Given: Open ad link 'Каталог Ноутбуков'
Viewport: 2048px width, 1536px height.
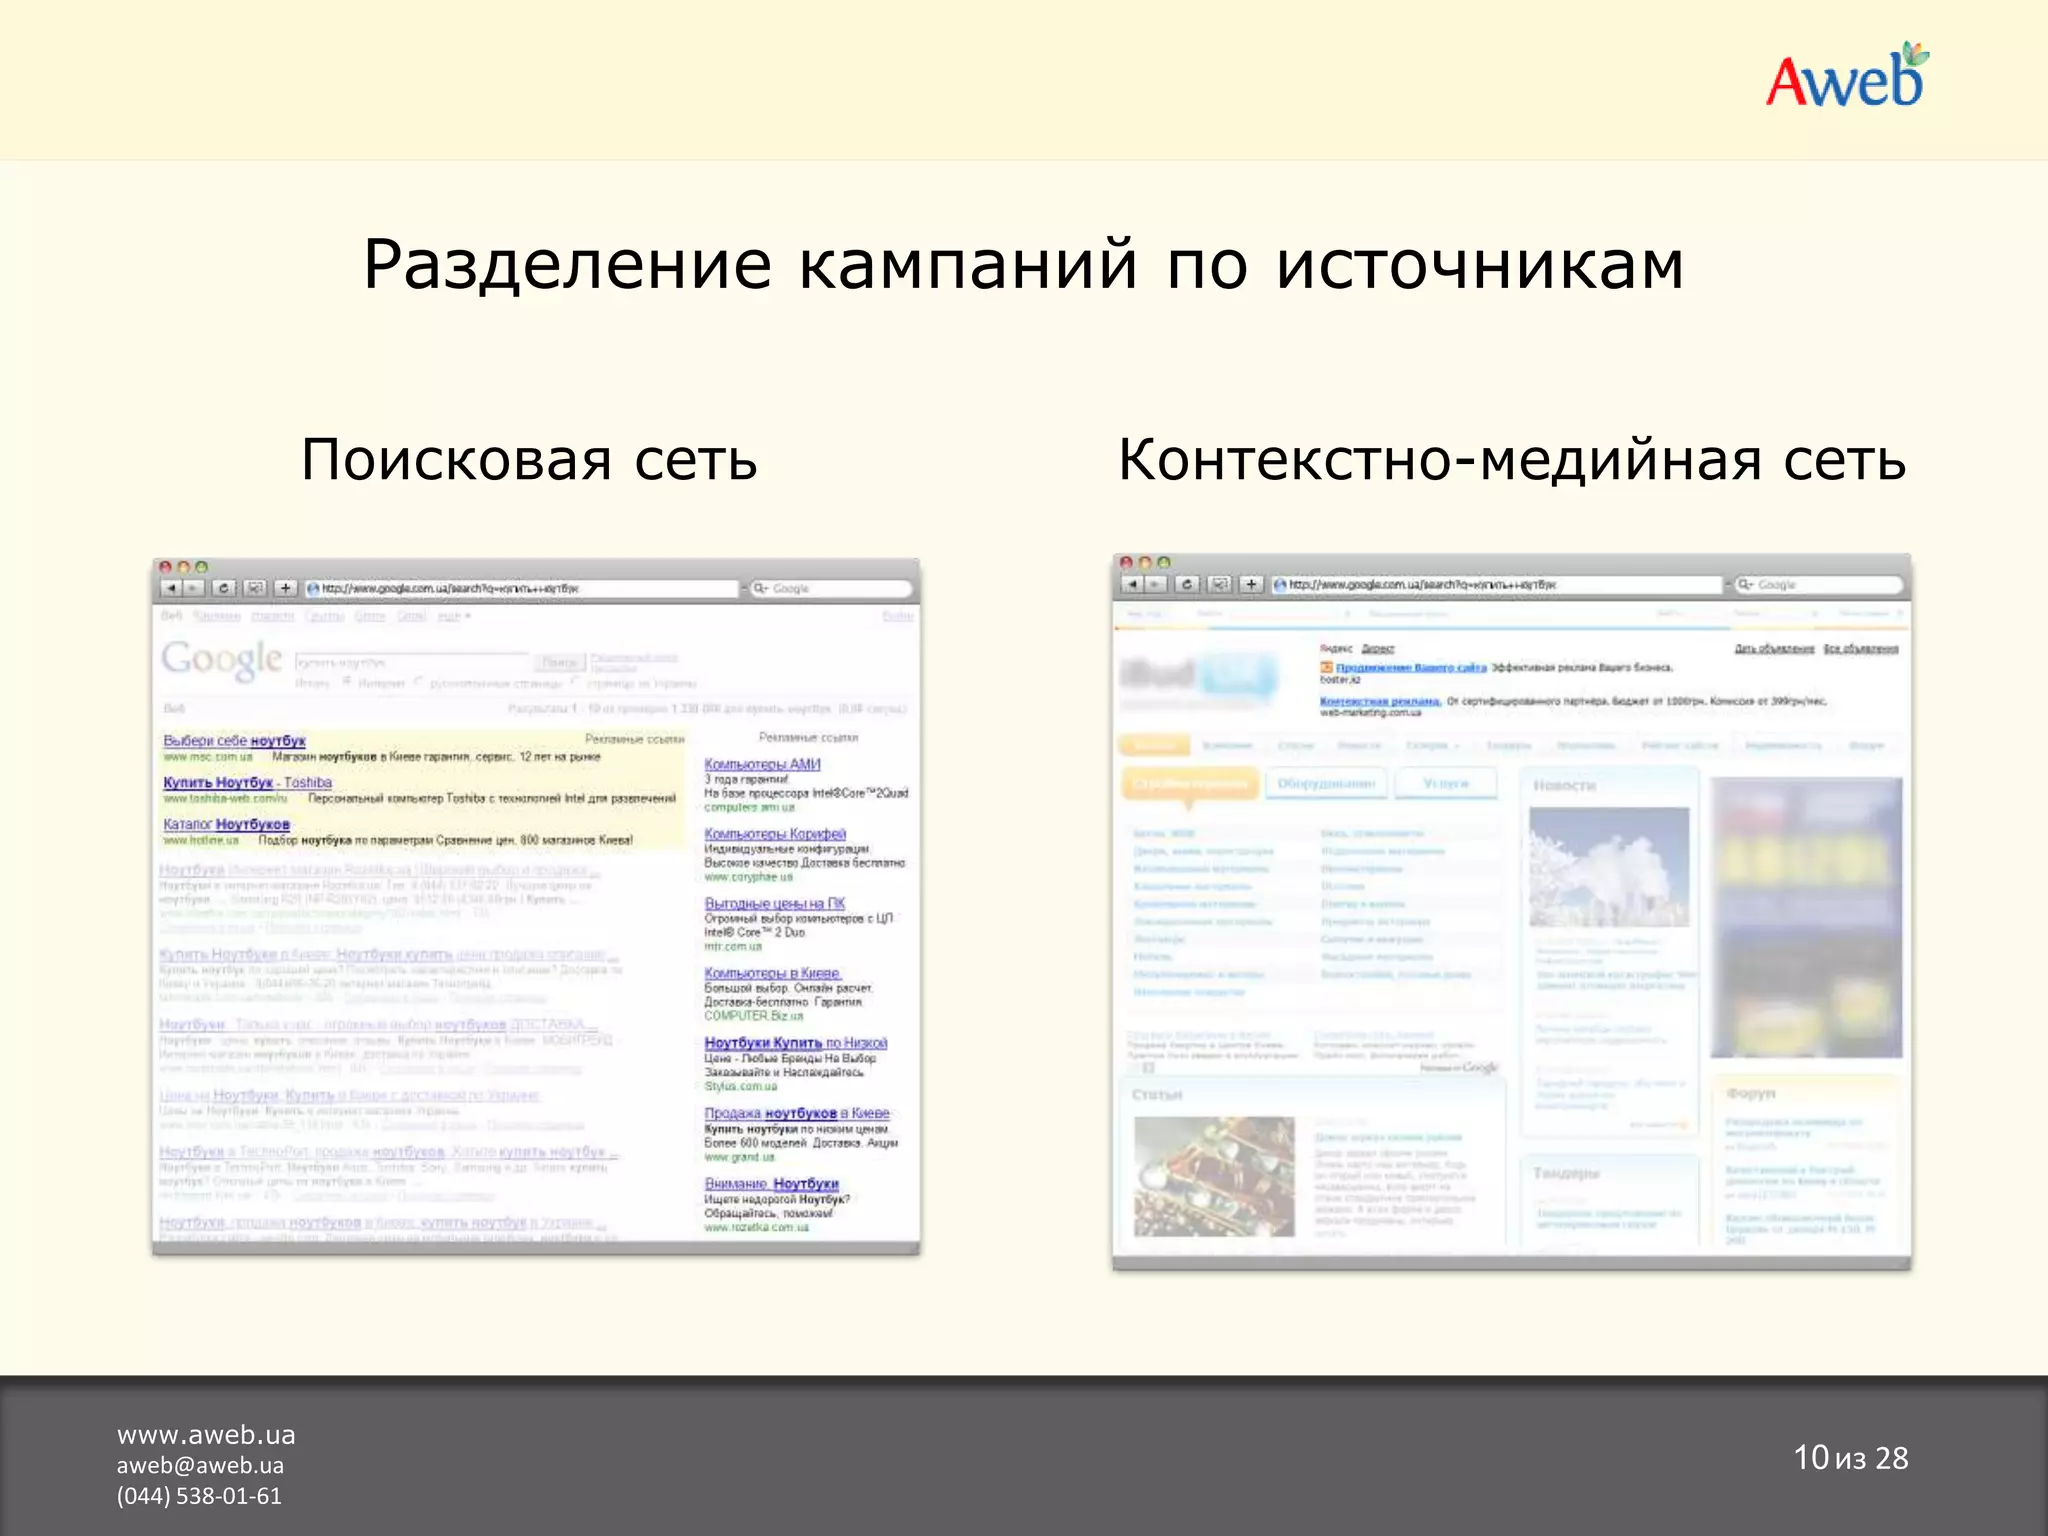Looking at the screenshot, I should point(226,824).
